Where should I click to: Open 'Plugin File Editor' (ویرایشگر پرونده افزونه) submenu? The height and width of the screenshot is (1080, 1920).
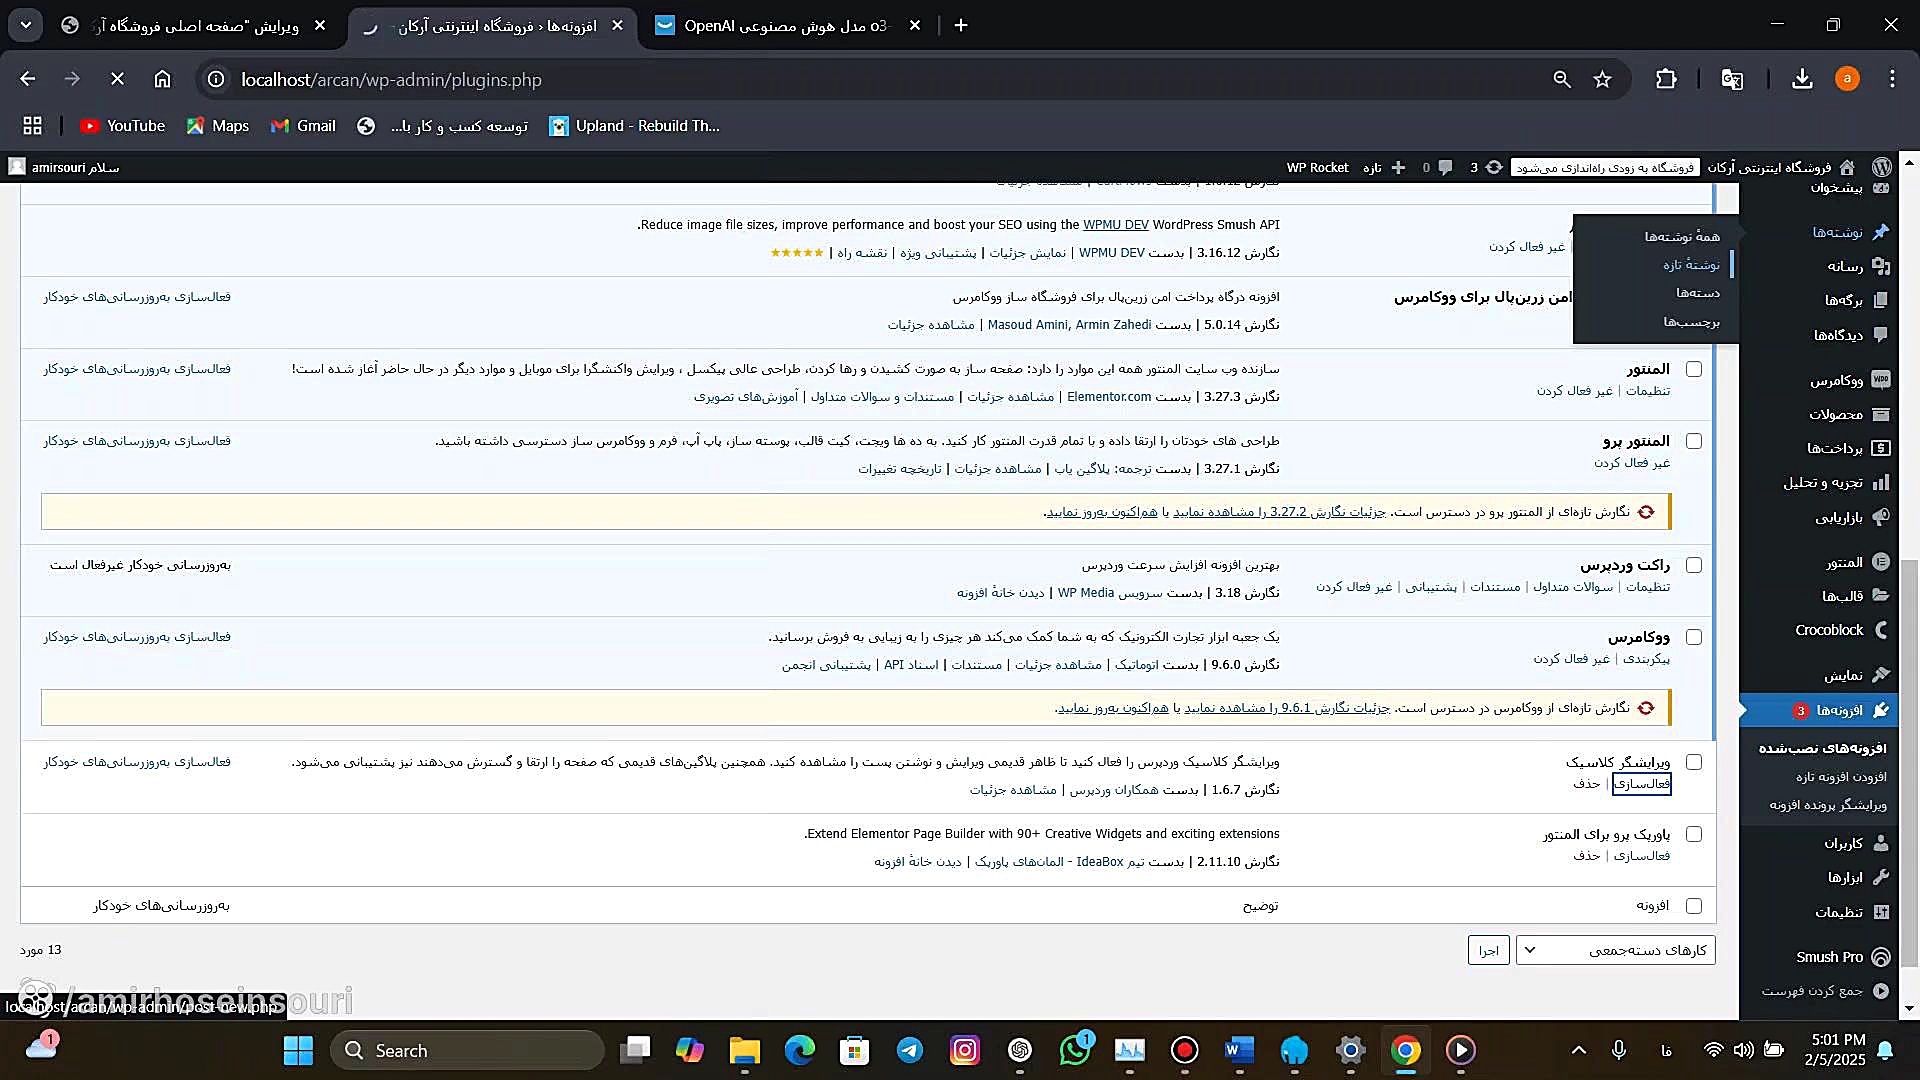point(1828,805)
